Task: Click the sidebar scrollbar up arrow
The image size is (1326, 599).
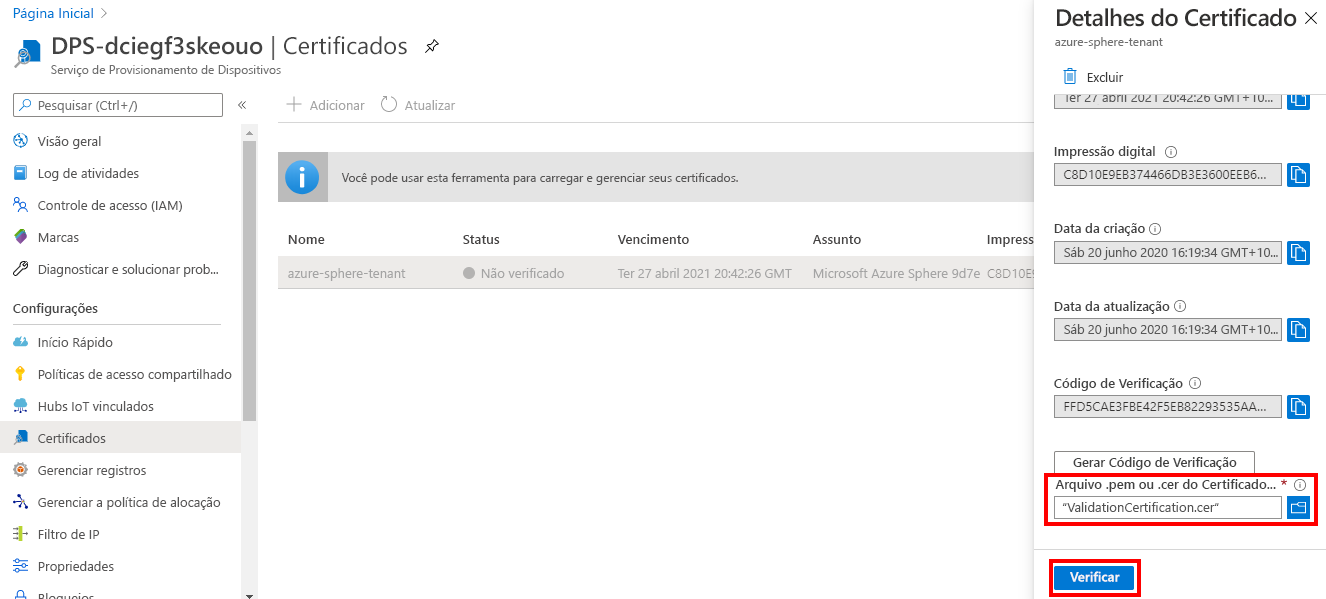Action: 249,133
